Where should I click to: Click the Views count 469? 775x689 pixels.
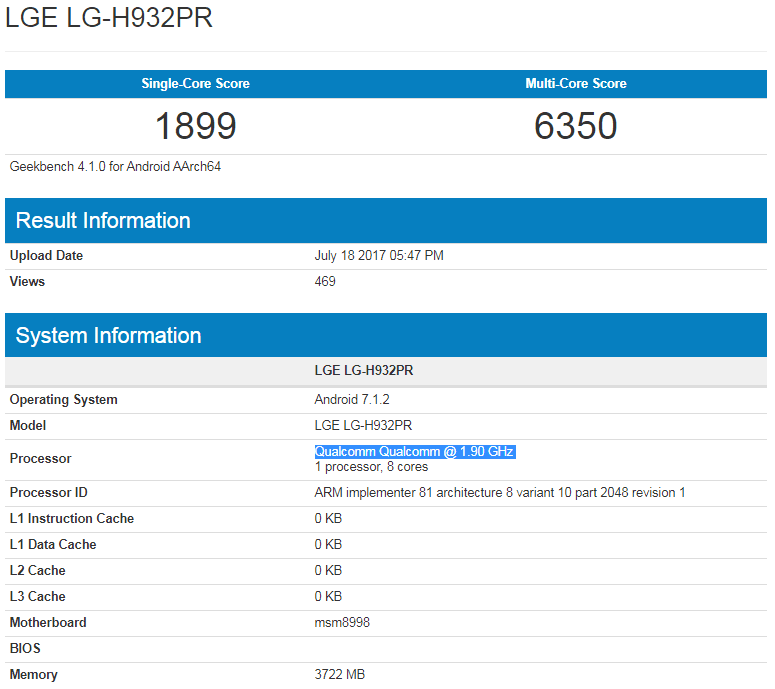(x=325, y=282)
